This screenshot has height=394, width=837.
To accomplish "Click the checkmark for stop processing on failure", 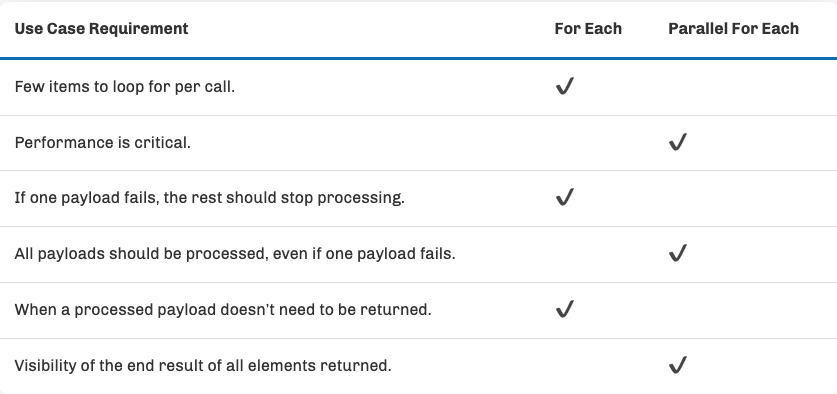I will click(x=565, y=198).
